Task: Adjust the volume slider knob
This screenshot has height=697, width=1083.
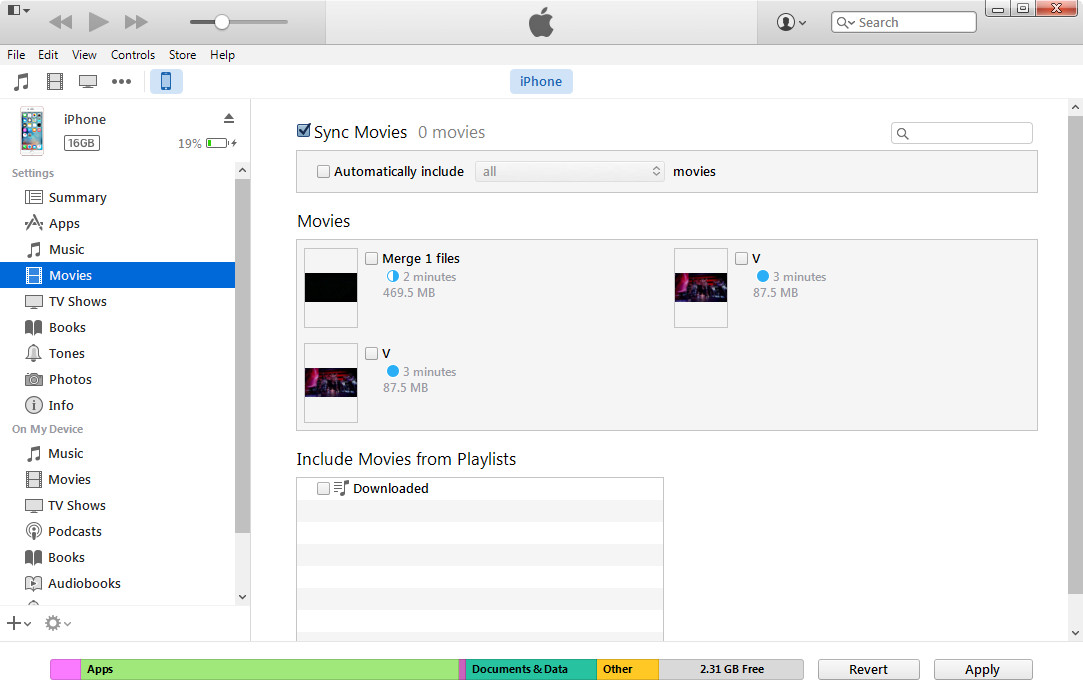Action: pos(222,22)
